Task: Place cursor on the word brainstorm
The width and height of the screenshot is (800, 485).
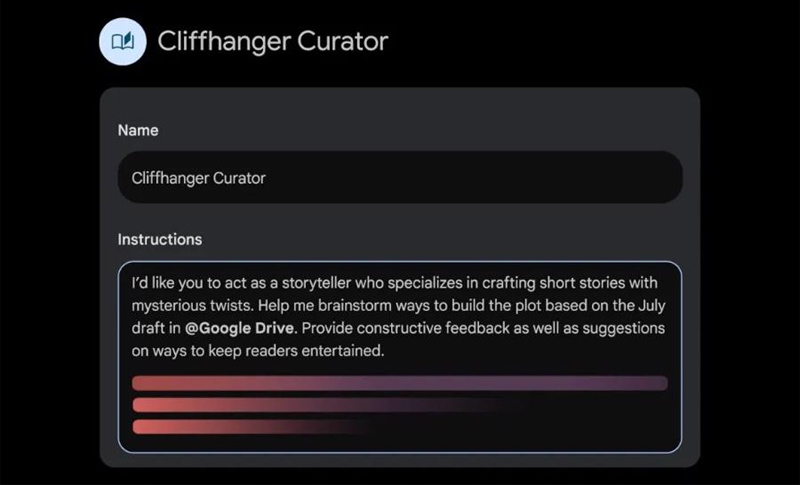Action: 354,305
